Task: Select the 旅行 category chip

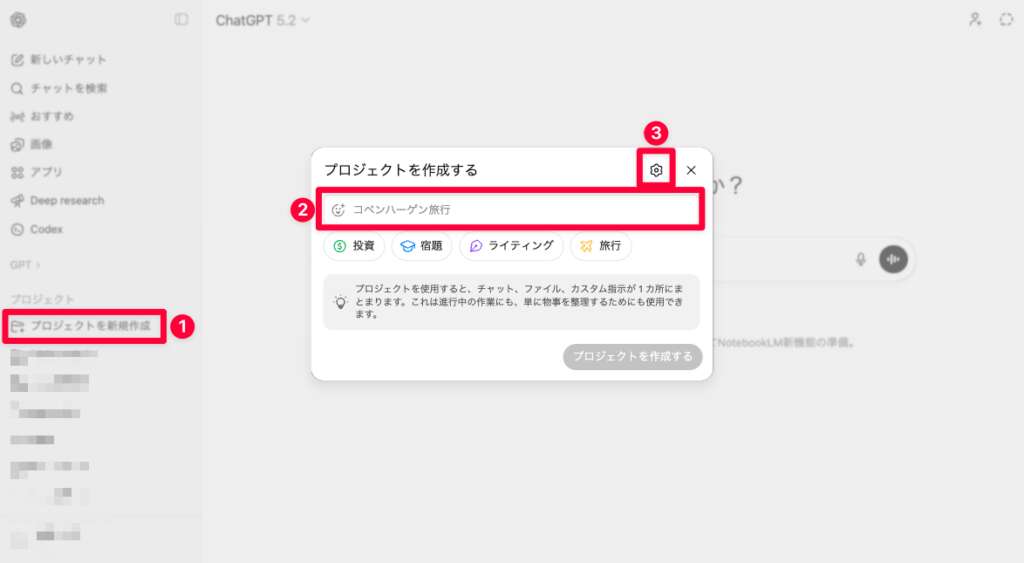Action: [x=601, y=246]
